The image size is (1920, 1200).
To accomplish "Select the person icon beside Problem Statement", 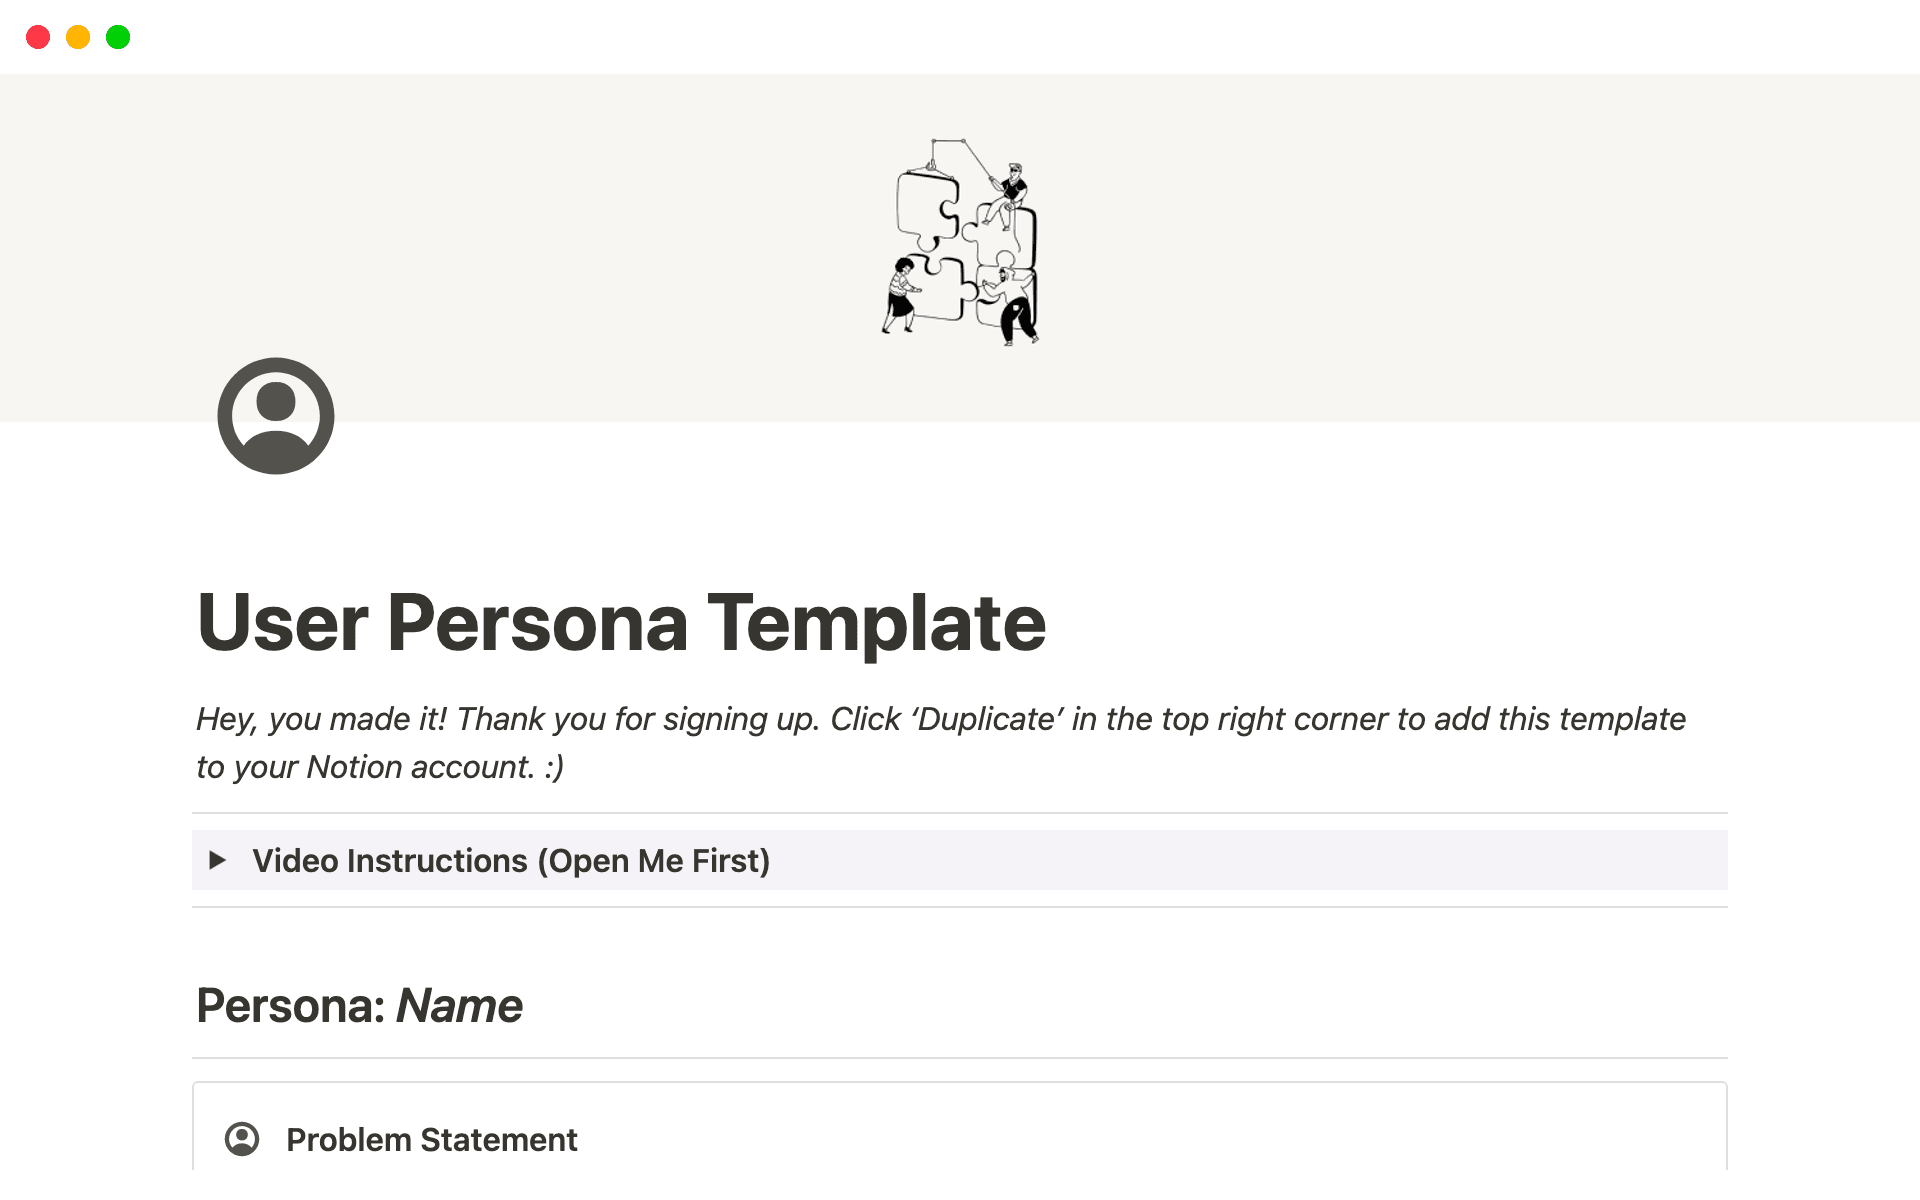I will coord(243,1139).
